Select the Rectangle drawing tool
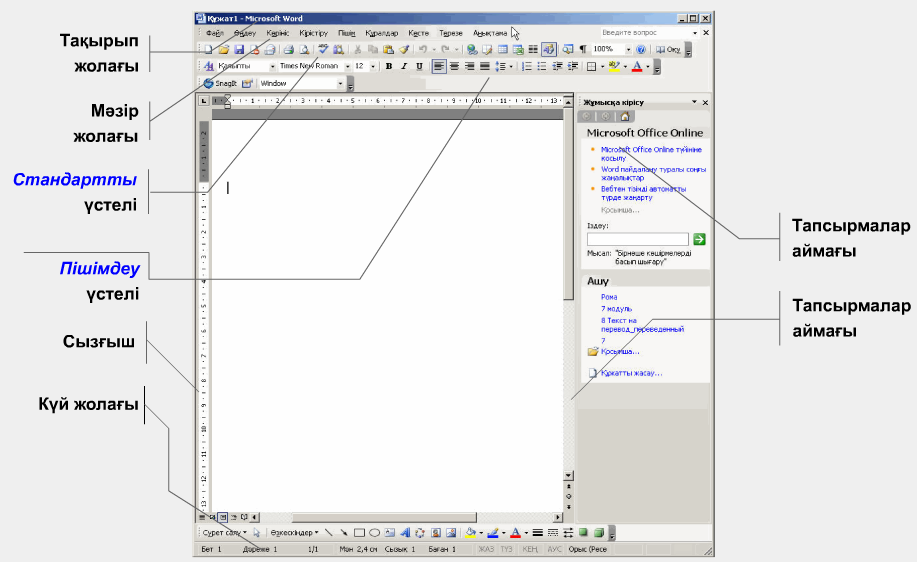The height and width of the screenshot is (562, 917). click(x=360, y=533)
